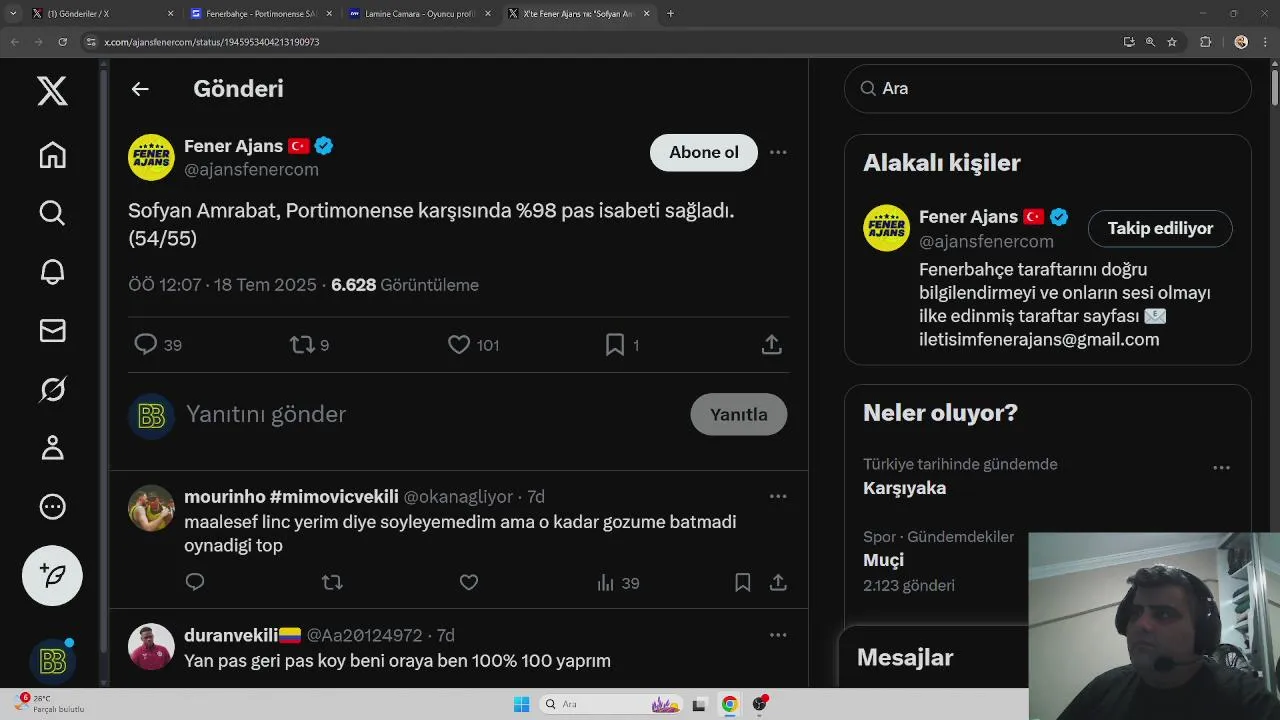1280x720 pixels.
Task: Click the Abone ol subscribe button
Action: tap(704, 152)
